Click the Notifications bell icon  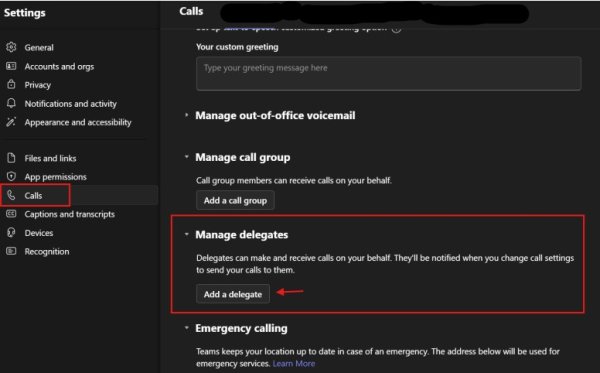tap(11, 103)
